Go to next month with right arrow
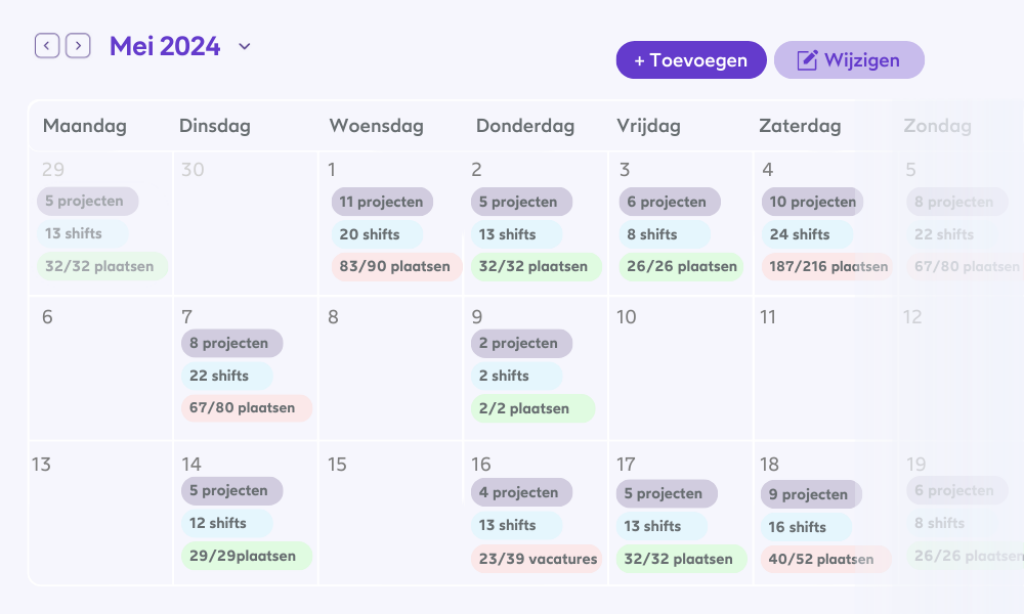Screen dimensions: 1024x614 (78, 46)
